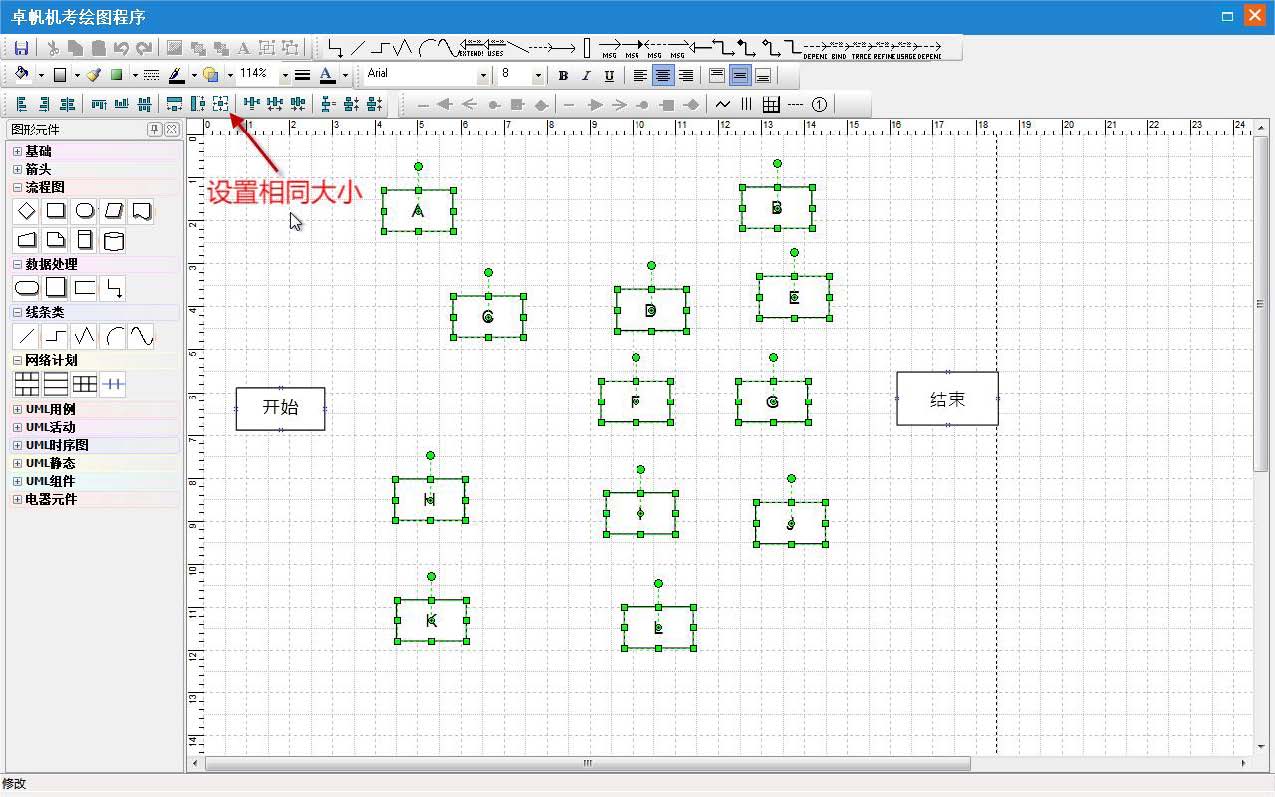The height and width of the screenshot is (797, 1275).
Task: Select the rectangle process shape in flowchart palette
Action: tap(56, 211)
